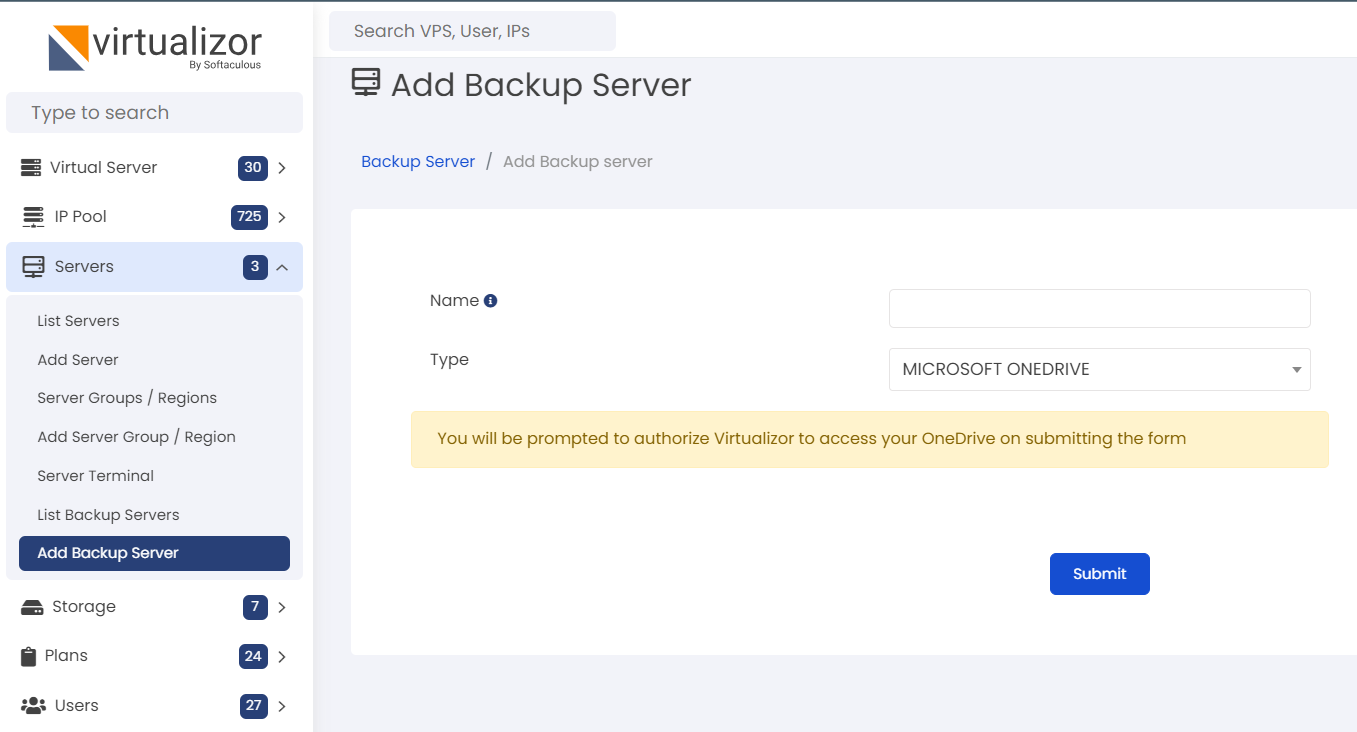Open the IP Pool menu label
The width and height of the screenshot is (1357, 732).
pyautogui.click(x=81, y=217)
